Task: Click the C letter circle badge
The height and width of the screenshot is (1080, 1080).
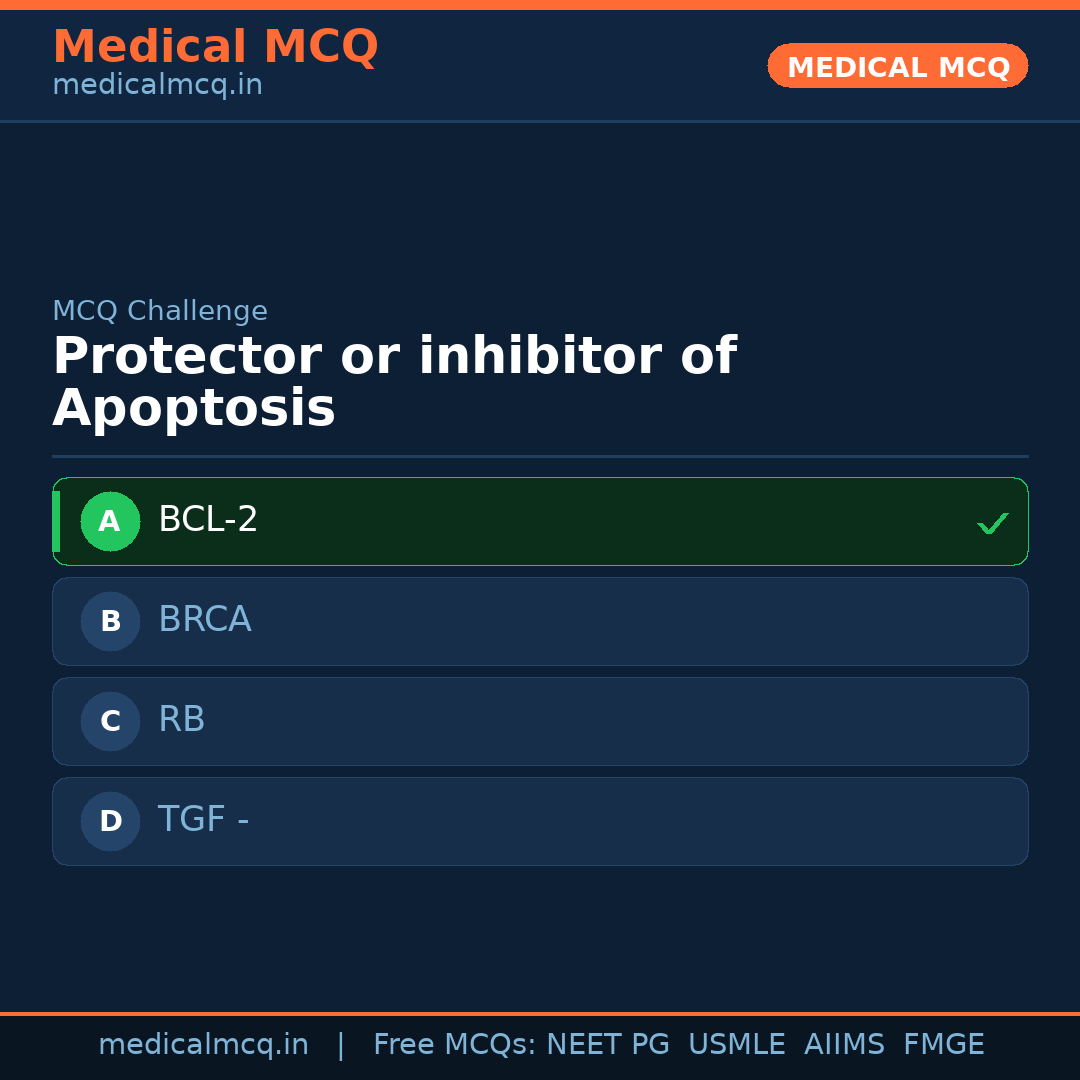Action: click(x=110, y=721)
